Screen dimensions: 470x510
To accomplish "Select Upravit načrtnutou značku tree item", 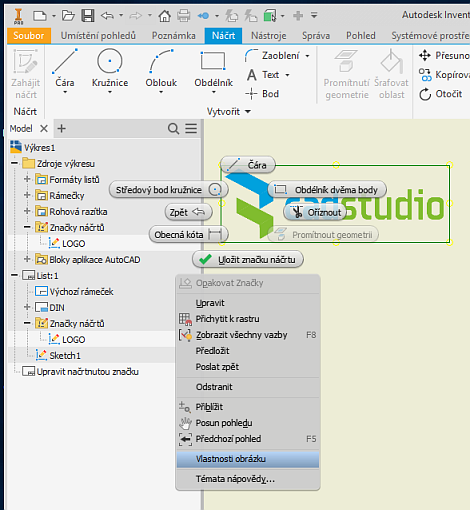I will point(80,372).
